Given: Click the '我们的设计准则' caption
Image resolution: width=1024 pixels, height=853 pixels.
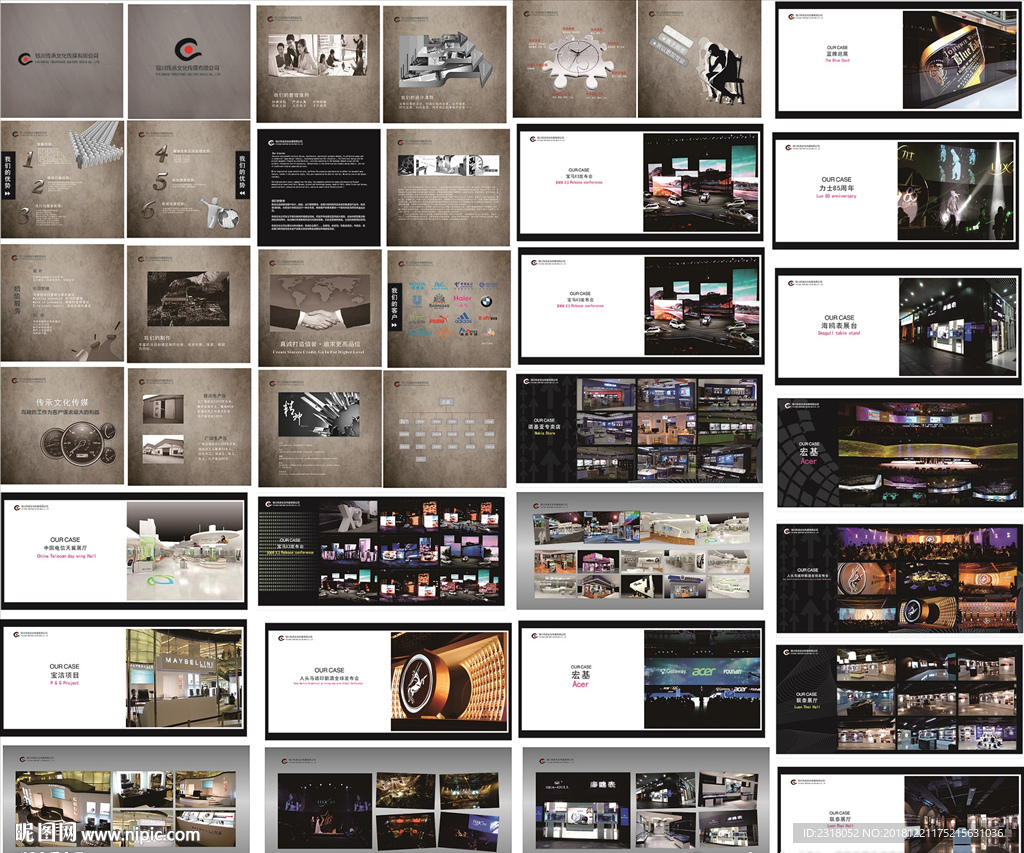Looking at the screenshot, I should 417,97.
